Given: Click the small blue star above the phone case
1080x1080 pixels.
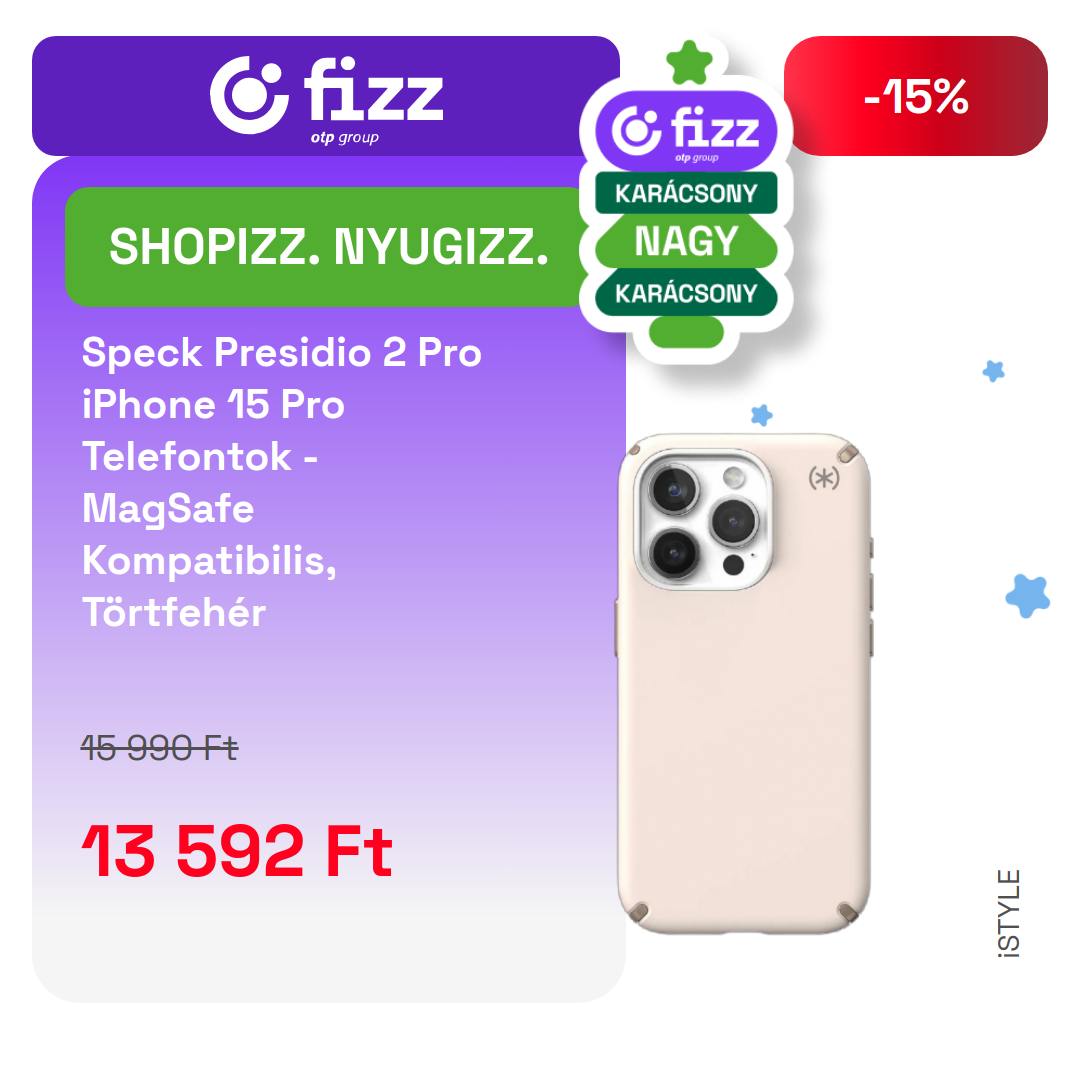Looking at the screenshot, I should click(761, 415).
